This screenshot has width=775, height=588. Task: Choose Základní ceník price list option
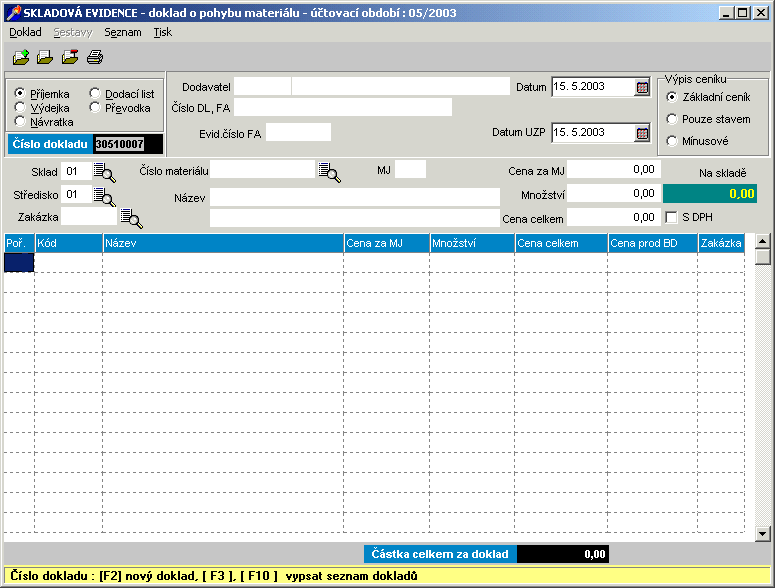tap(672, 97)
